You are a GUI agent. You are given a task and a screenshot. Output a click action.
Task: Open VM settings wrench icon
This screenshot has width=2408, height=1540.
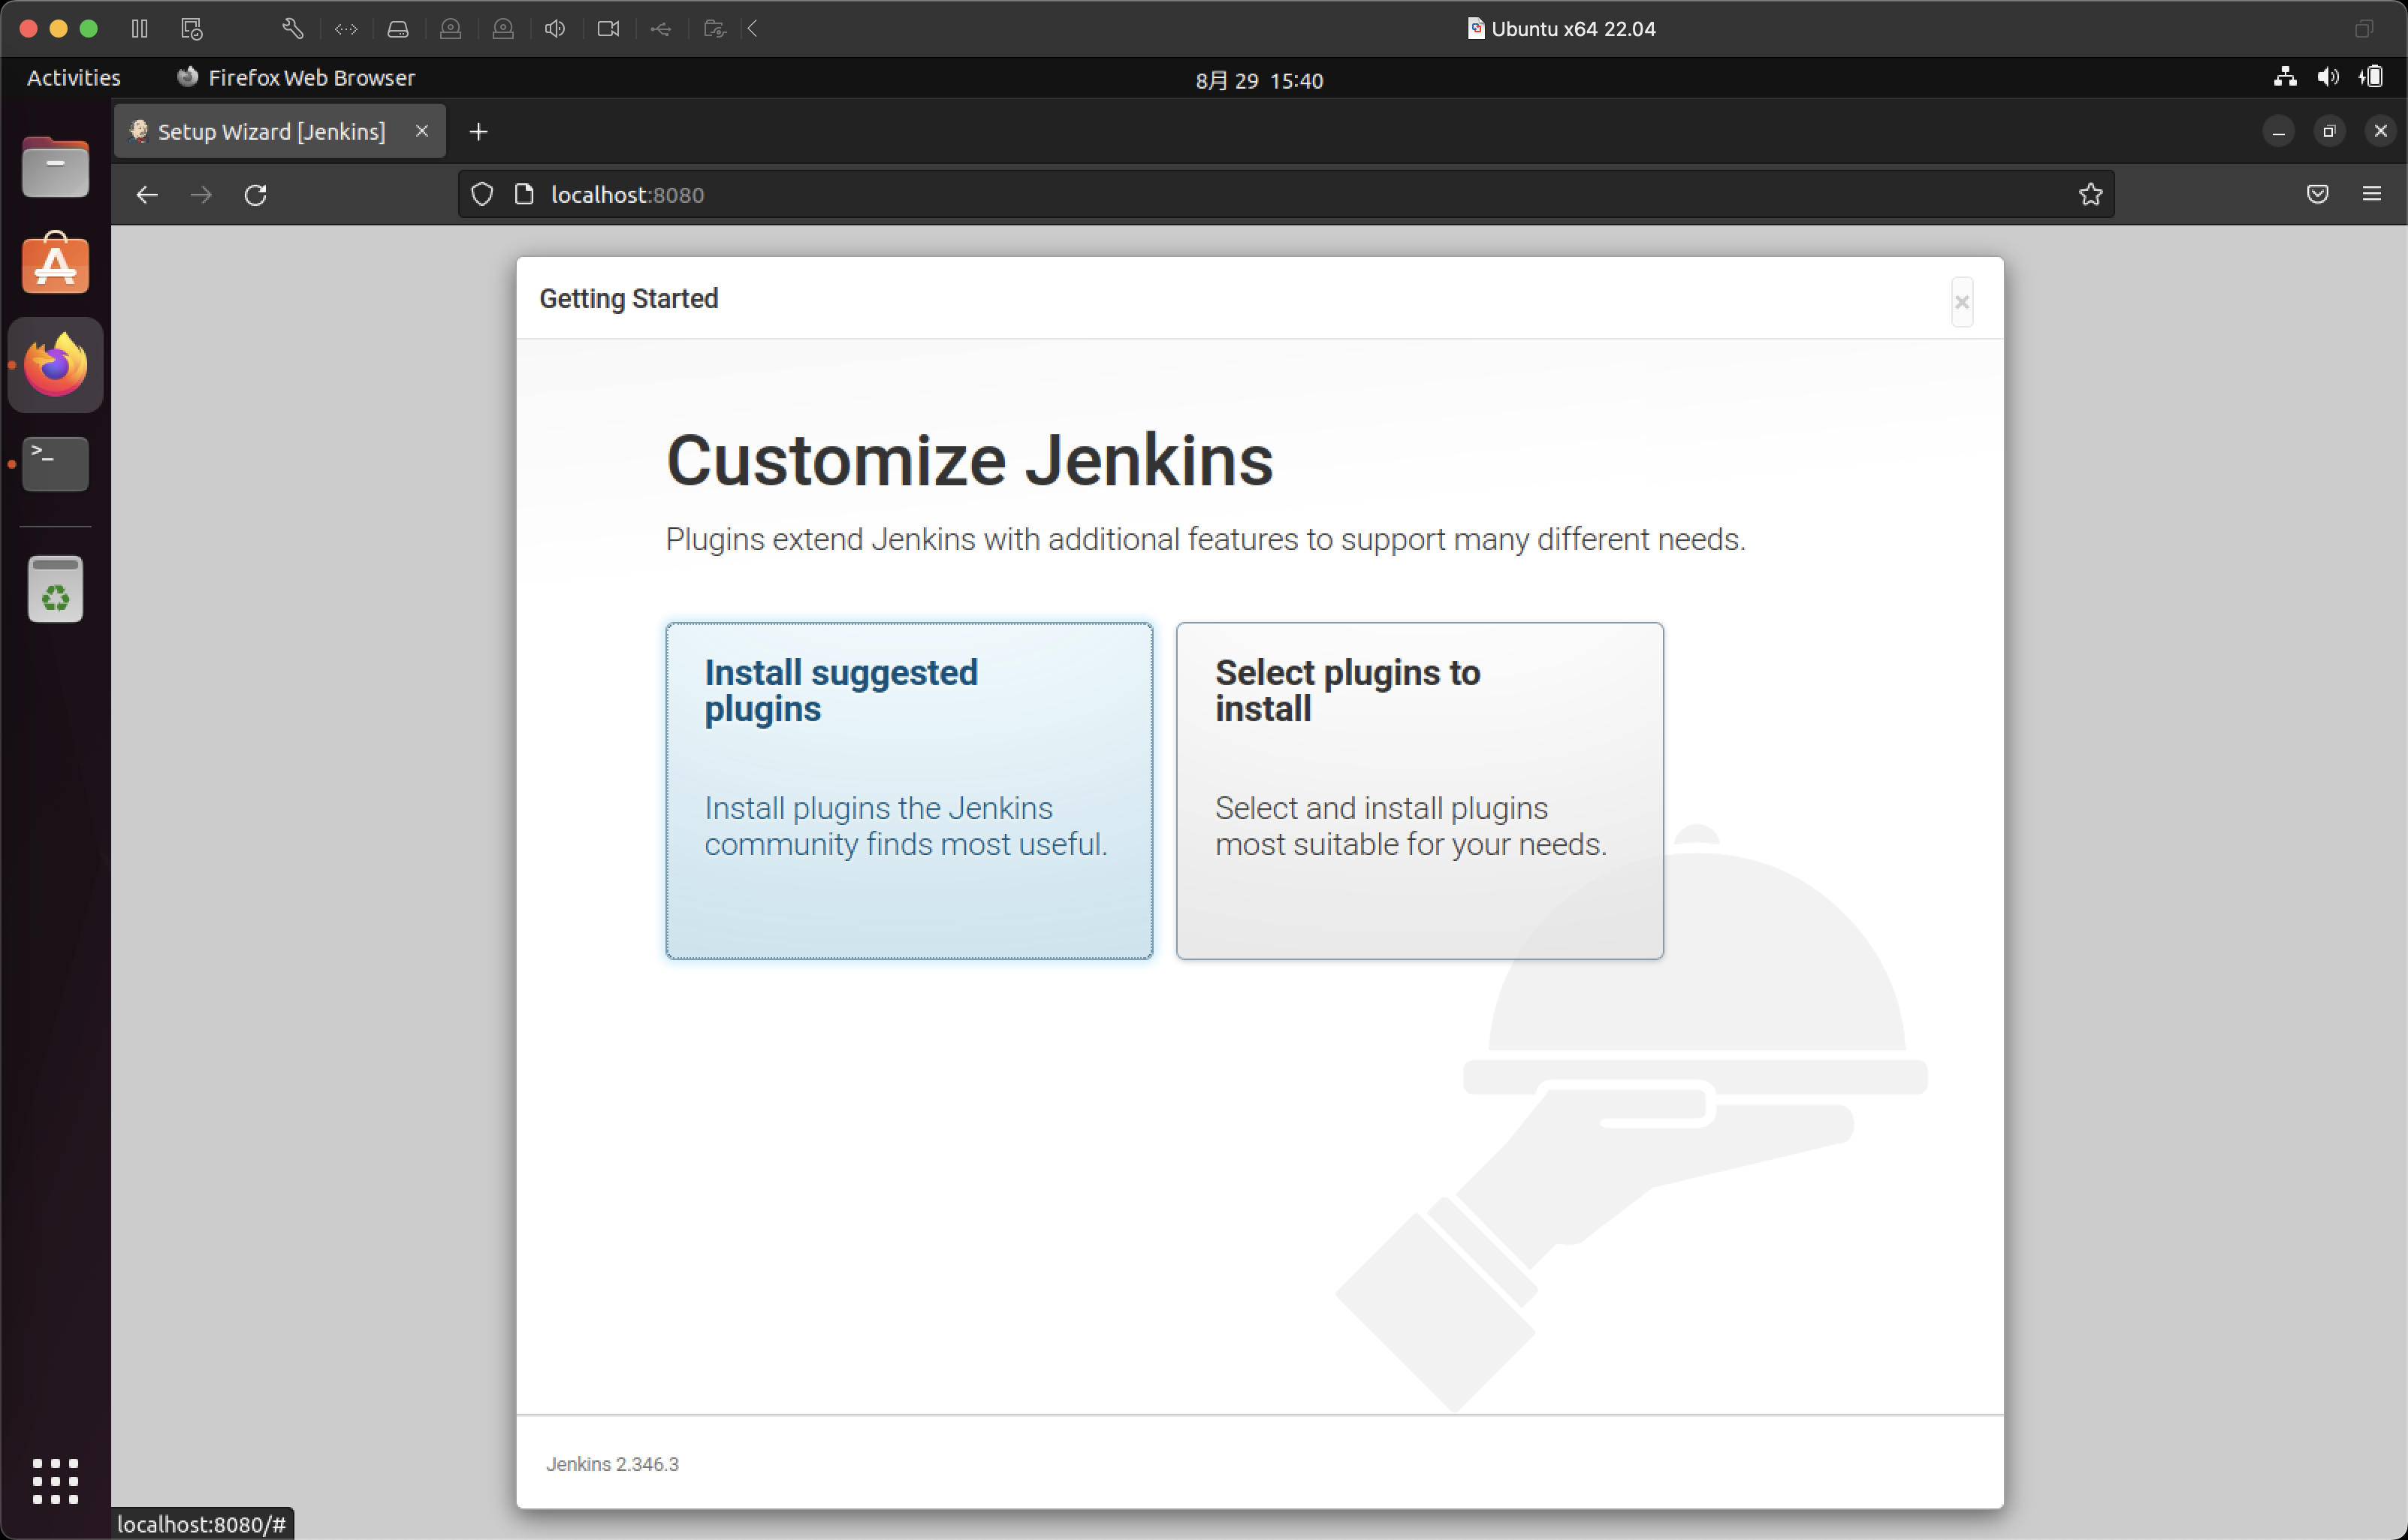coord(292,28)
